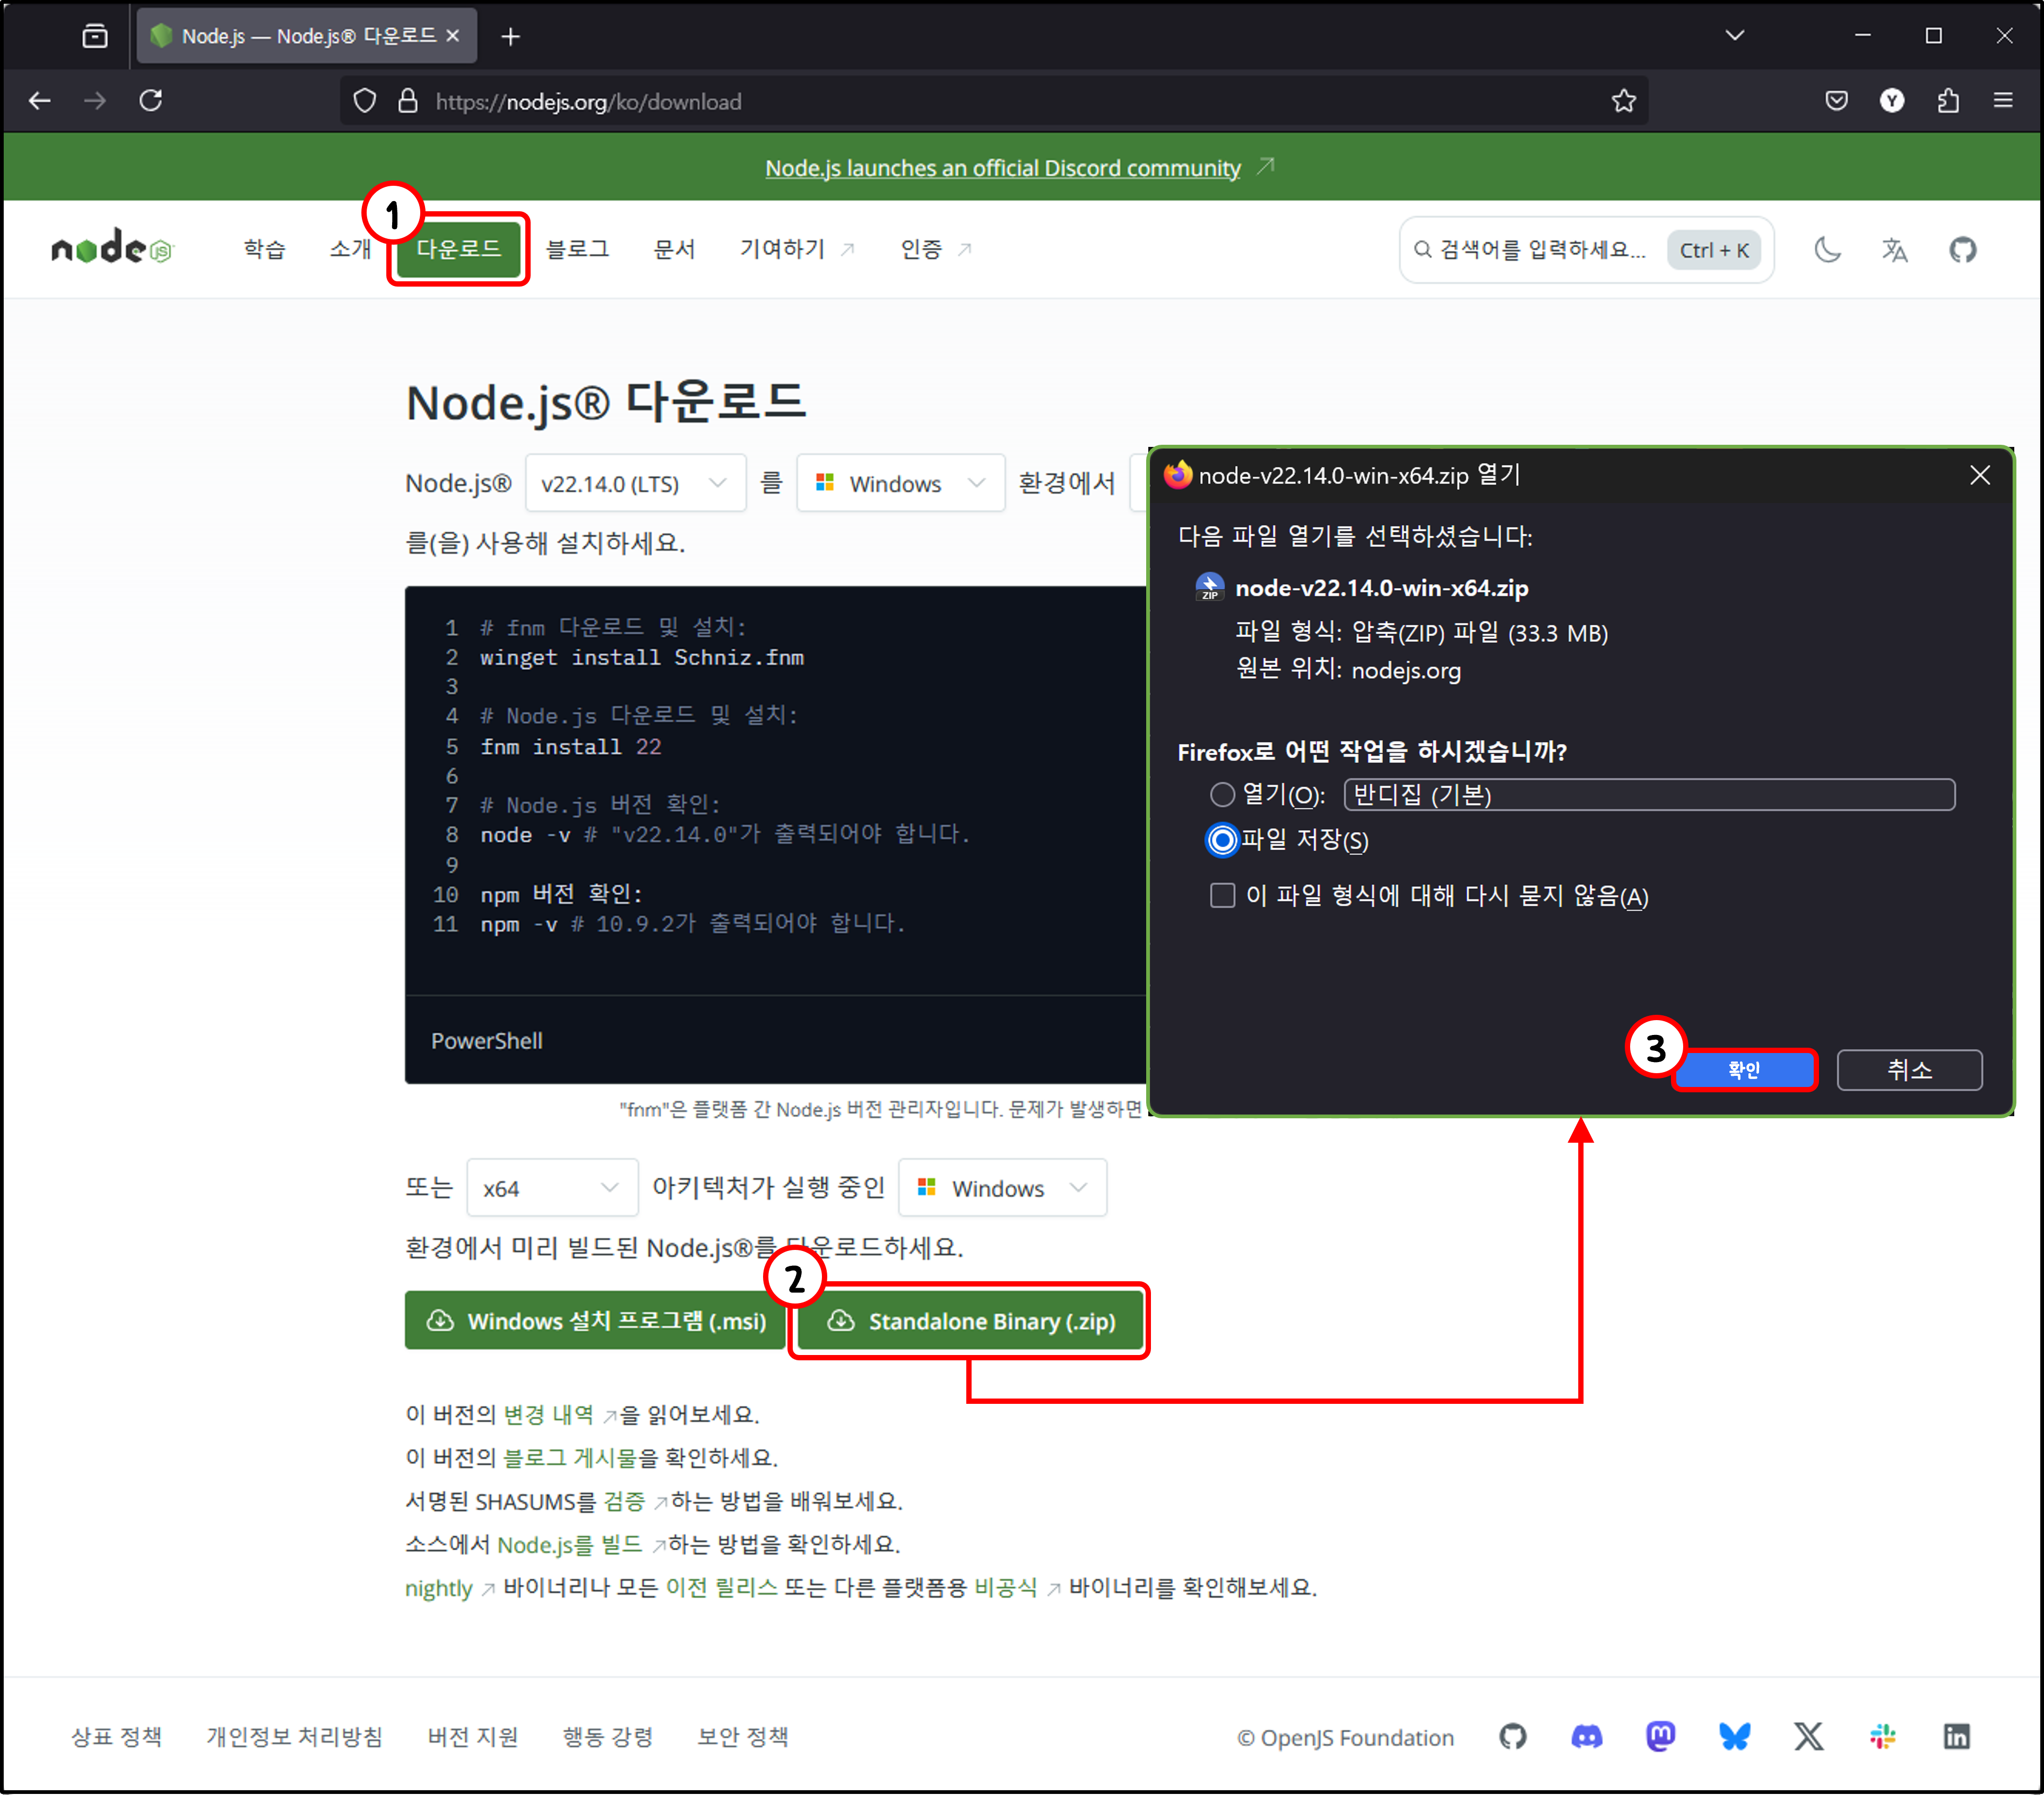The width and height of the screenshot is (2044, 1795).
Task: Toggle dark mode moon icon
Action: 1827,250
